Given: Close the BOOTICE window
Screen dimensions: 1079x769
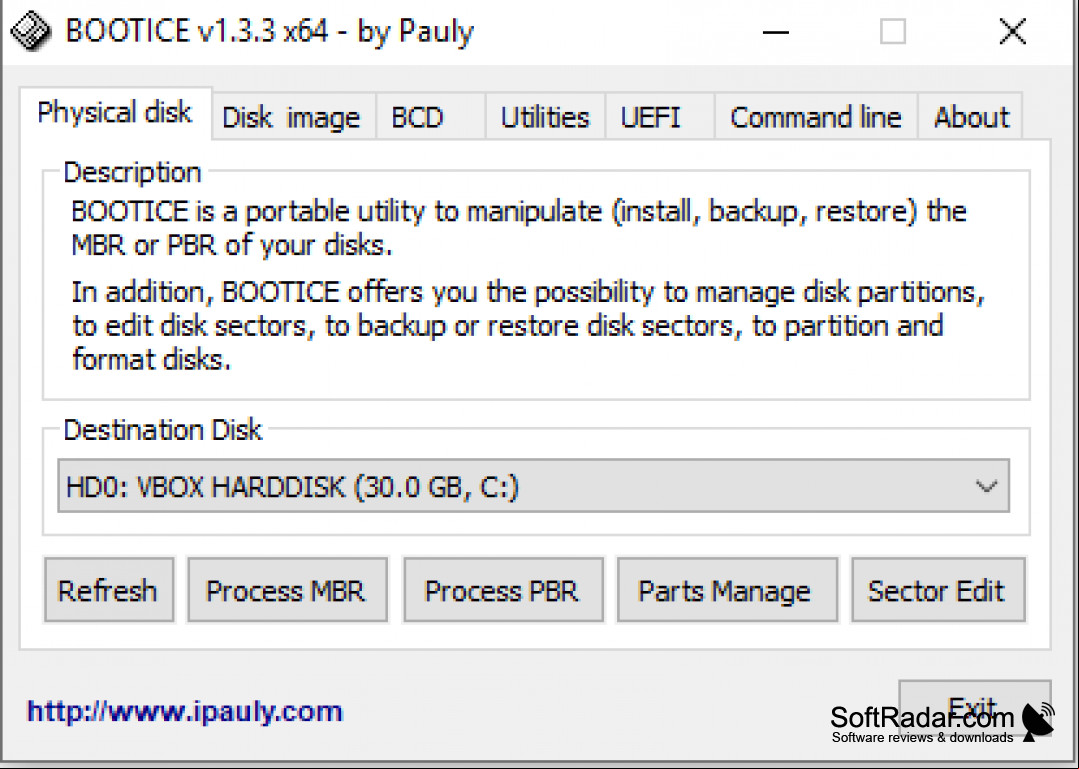Looking at the screenshot, I should pos(1012,32).
